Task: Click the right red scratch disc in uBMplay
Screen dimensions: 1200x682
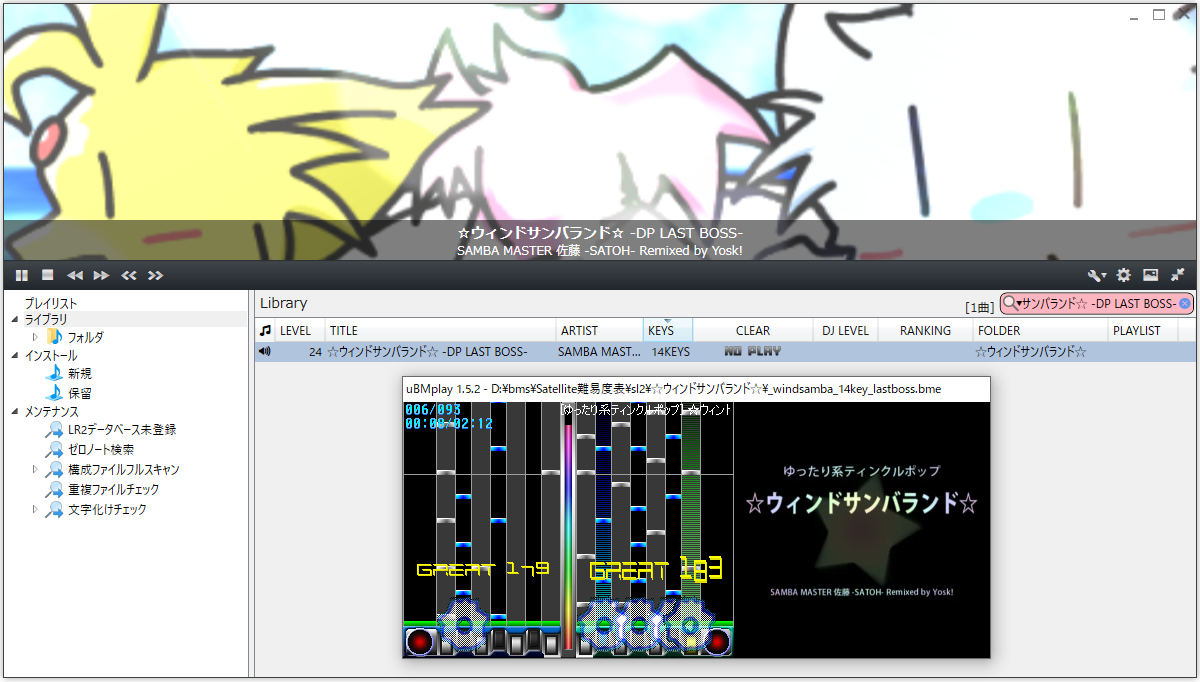Action: coord(717,642)
